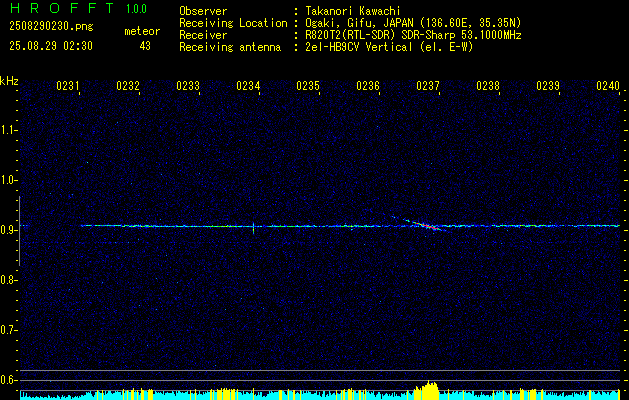The image size is (629, 400).
Task: Click the version number 1.0.0
Action: (x=136, y=9)
